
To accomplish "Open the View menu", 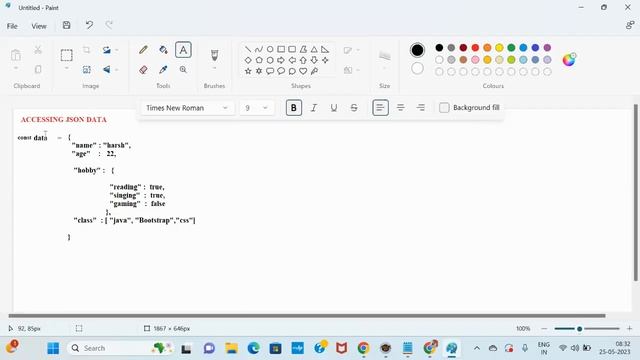I will (39, 26).
